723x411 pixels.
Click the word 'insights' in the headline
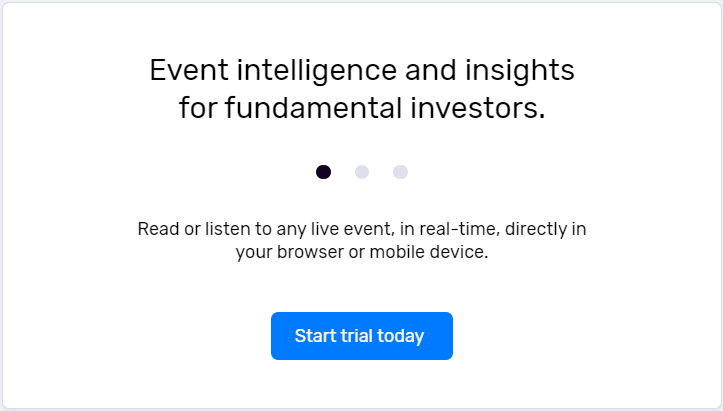[x=519, y=71]
